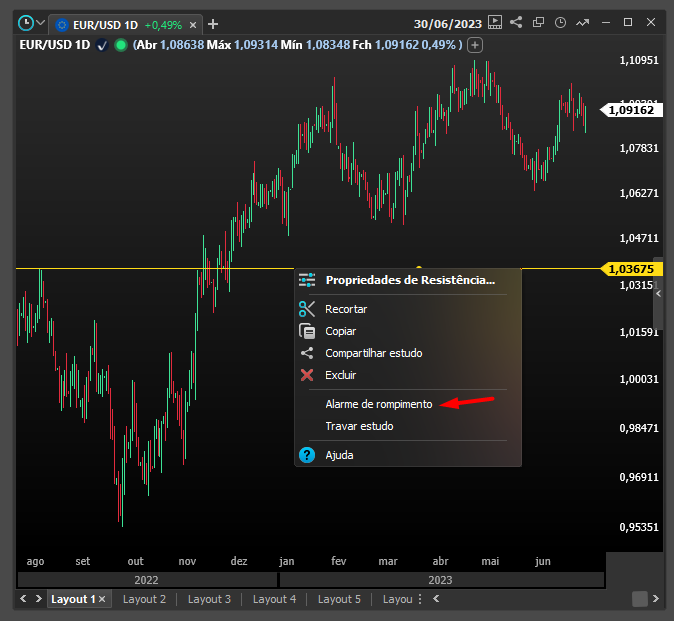Click the share icon in top toolbar

click(516, 22)
